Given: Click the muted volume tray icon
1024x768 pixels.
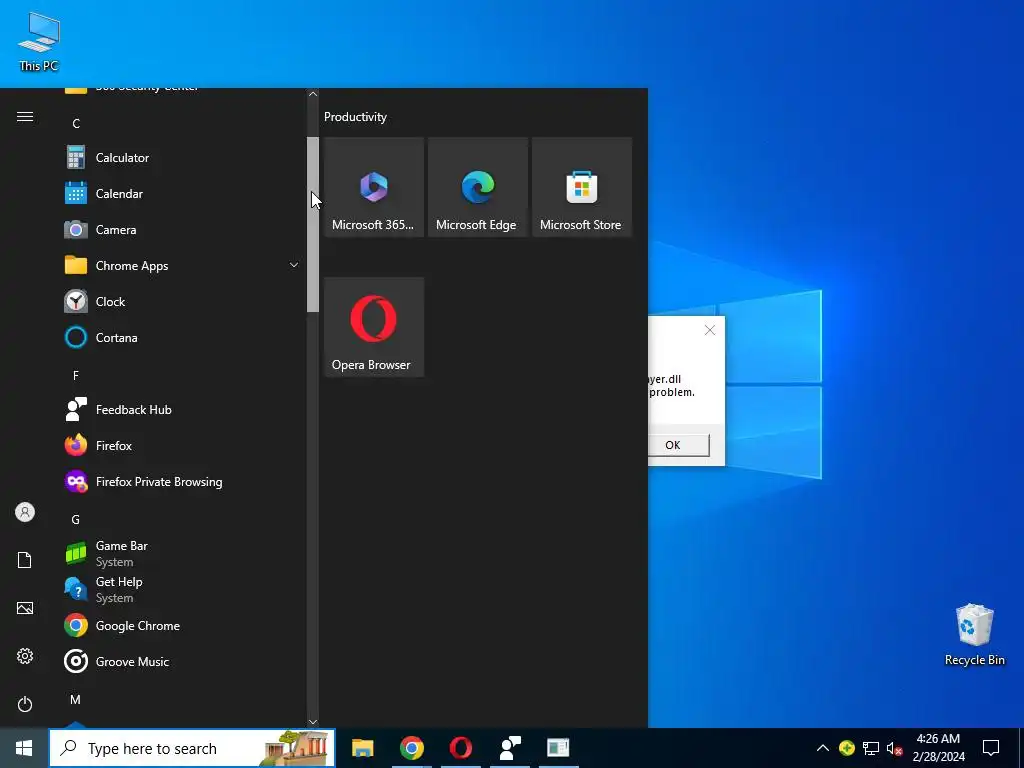Looking at the screenshot, I should [894, 748].
